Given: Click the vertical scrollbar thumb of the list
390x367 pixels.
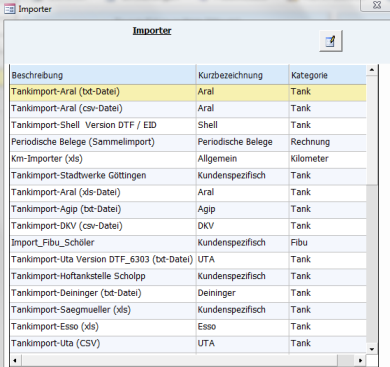Looking at the screenshot, I should pos(372,129).
